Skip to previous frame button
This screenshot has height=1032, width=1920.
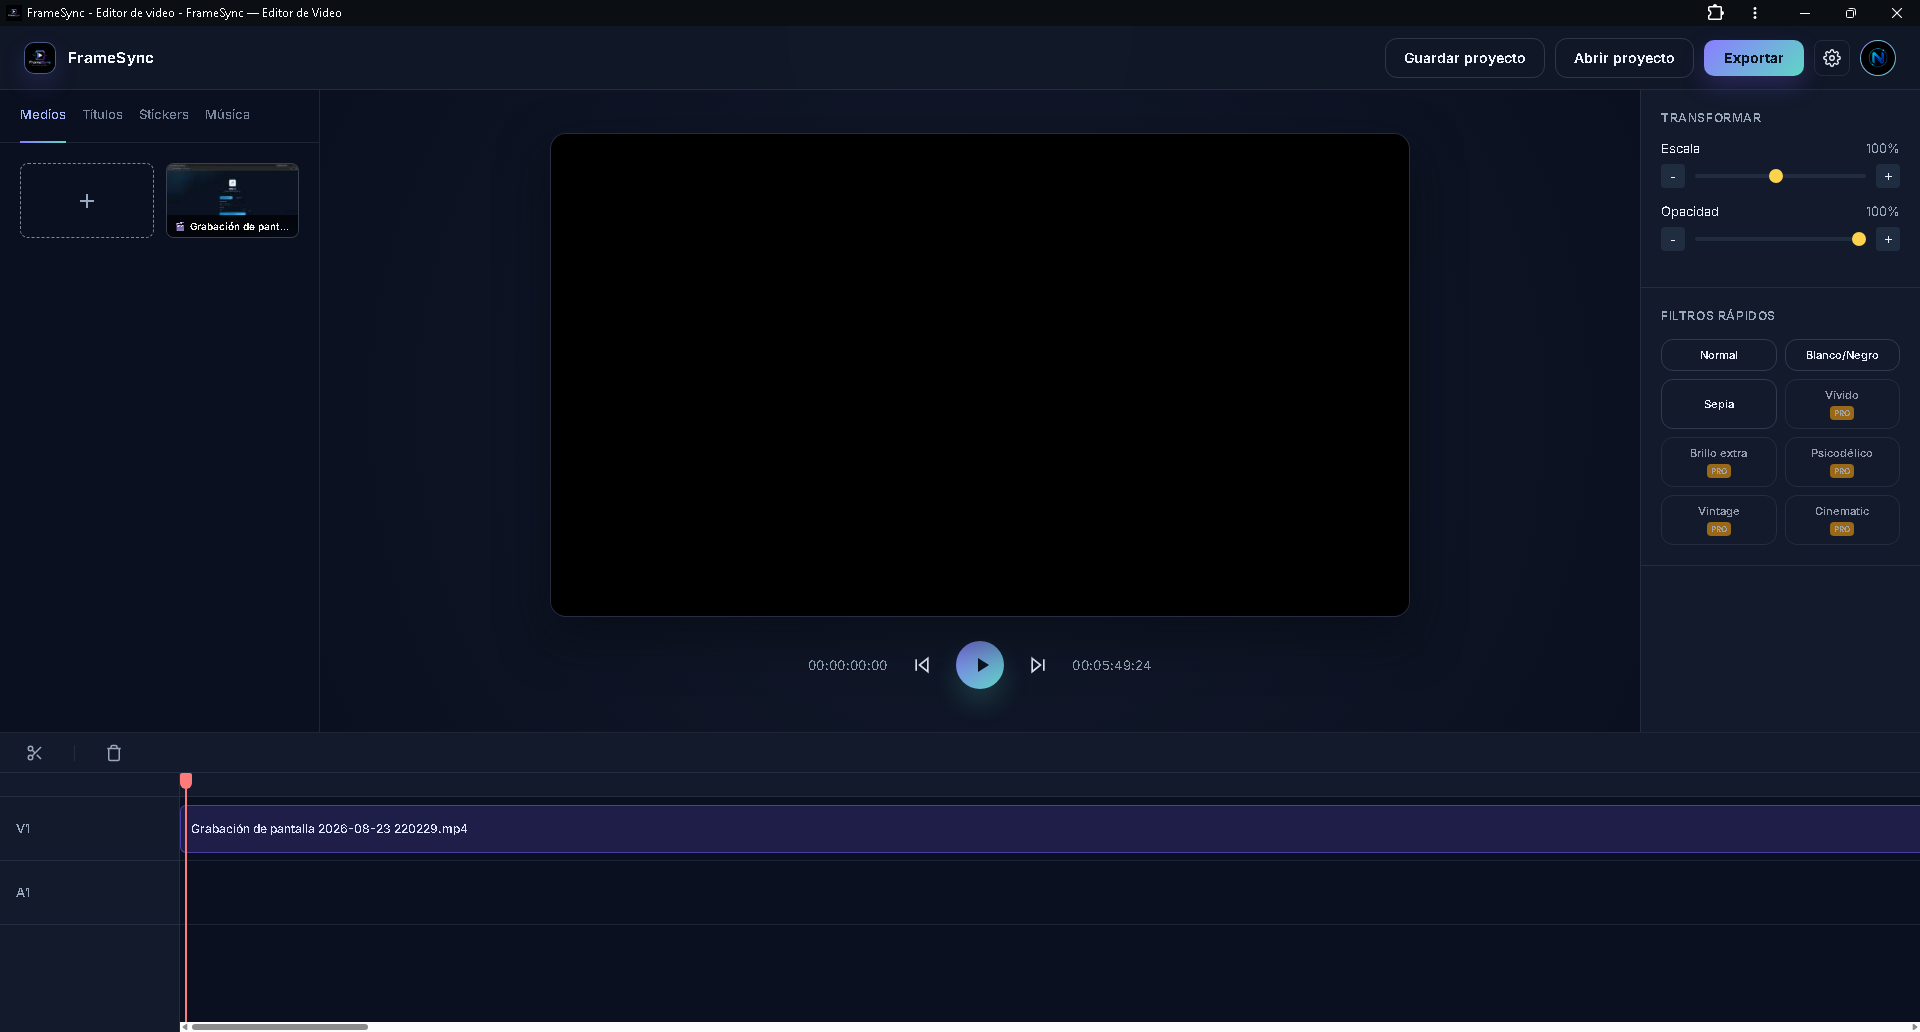[x=922, y=665]
